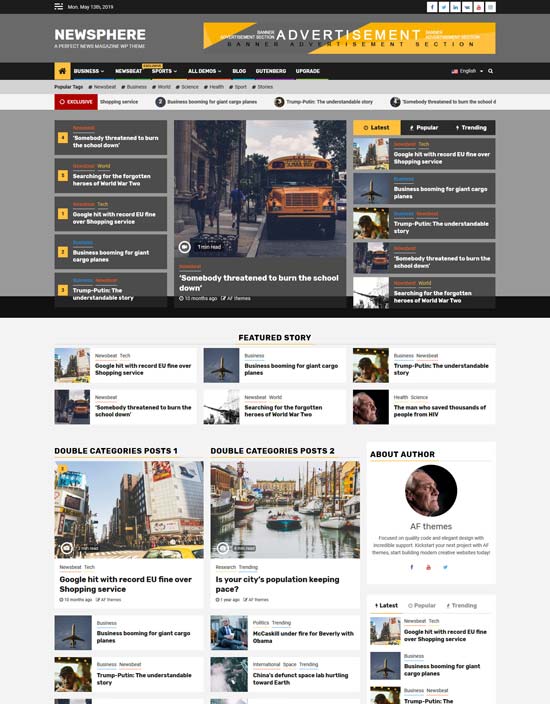Screen dimensions: 550x704
Task: Go to the home icon in the navigation bar
Action: point(62,71)
